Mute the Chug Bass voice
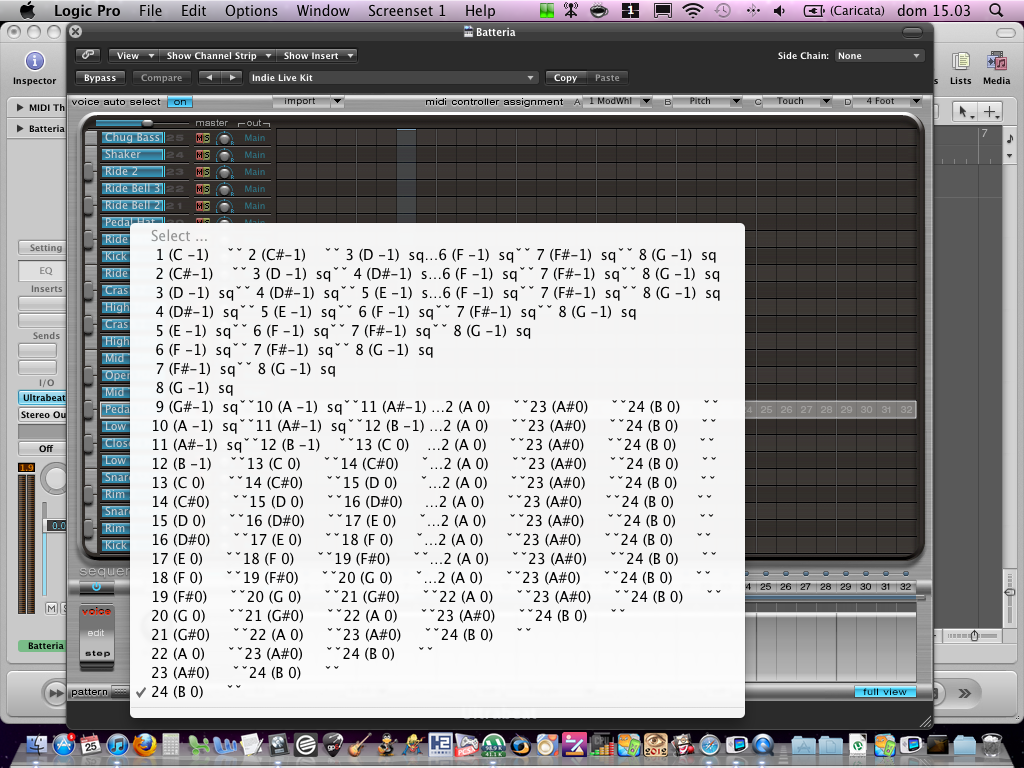Screen dimensions: 1024x768 coord(200,138)
